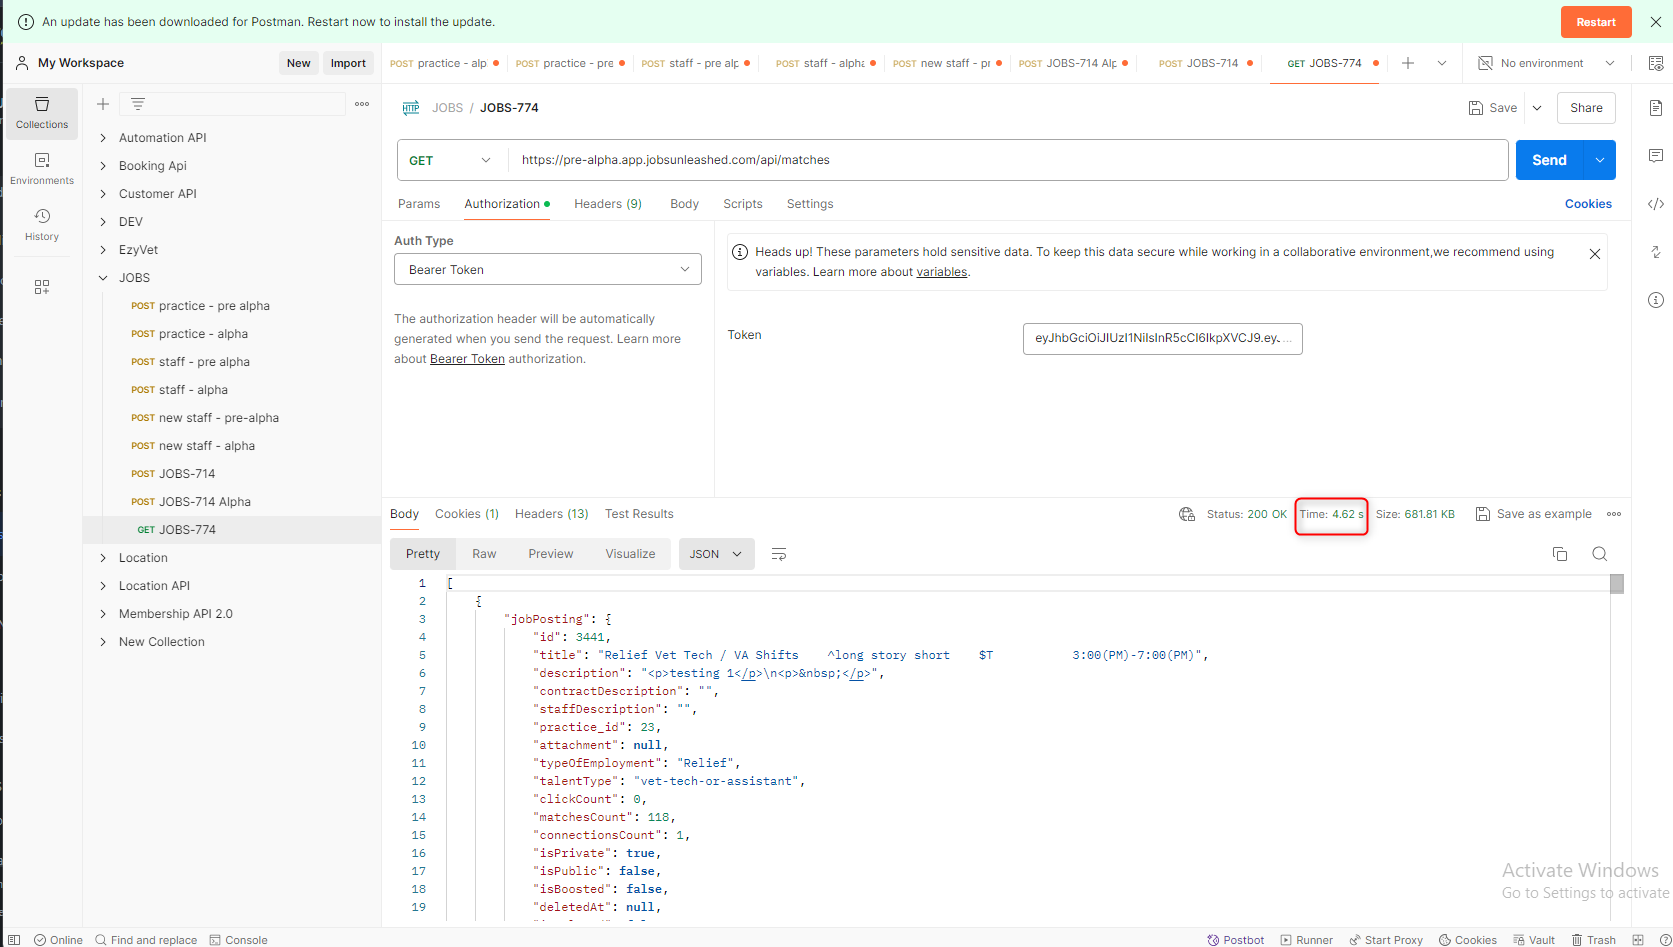Copy the response body with copy icon
Viewport: 1673px width, 947px height.
click(x=1559, y=554)
